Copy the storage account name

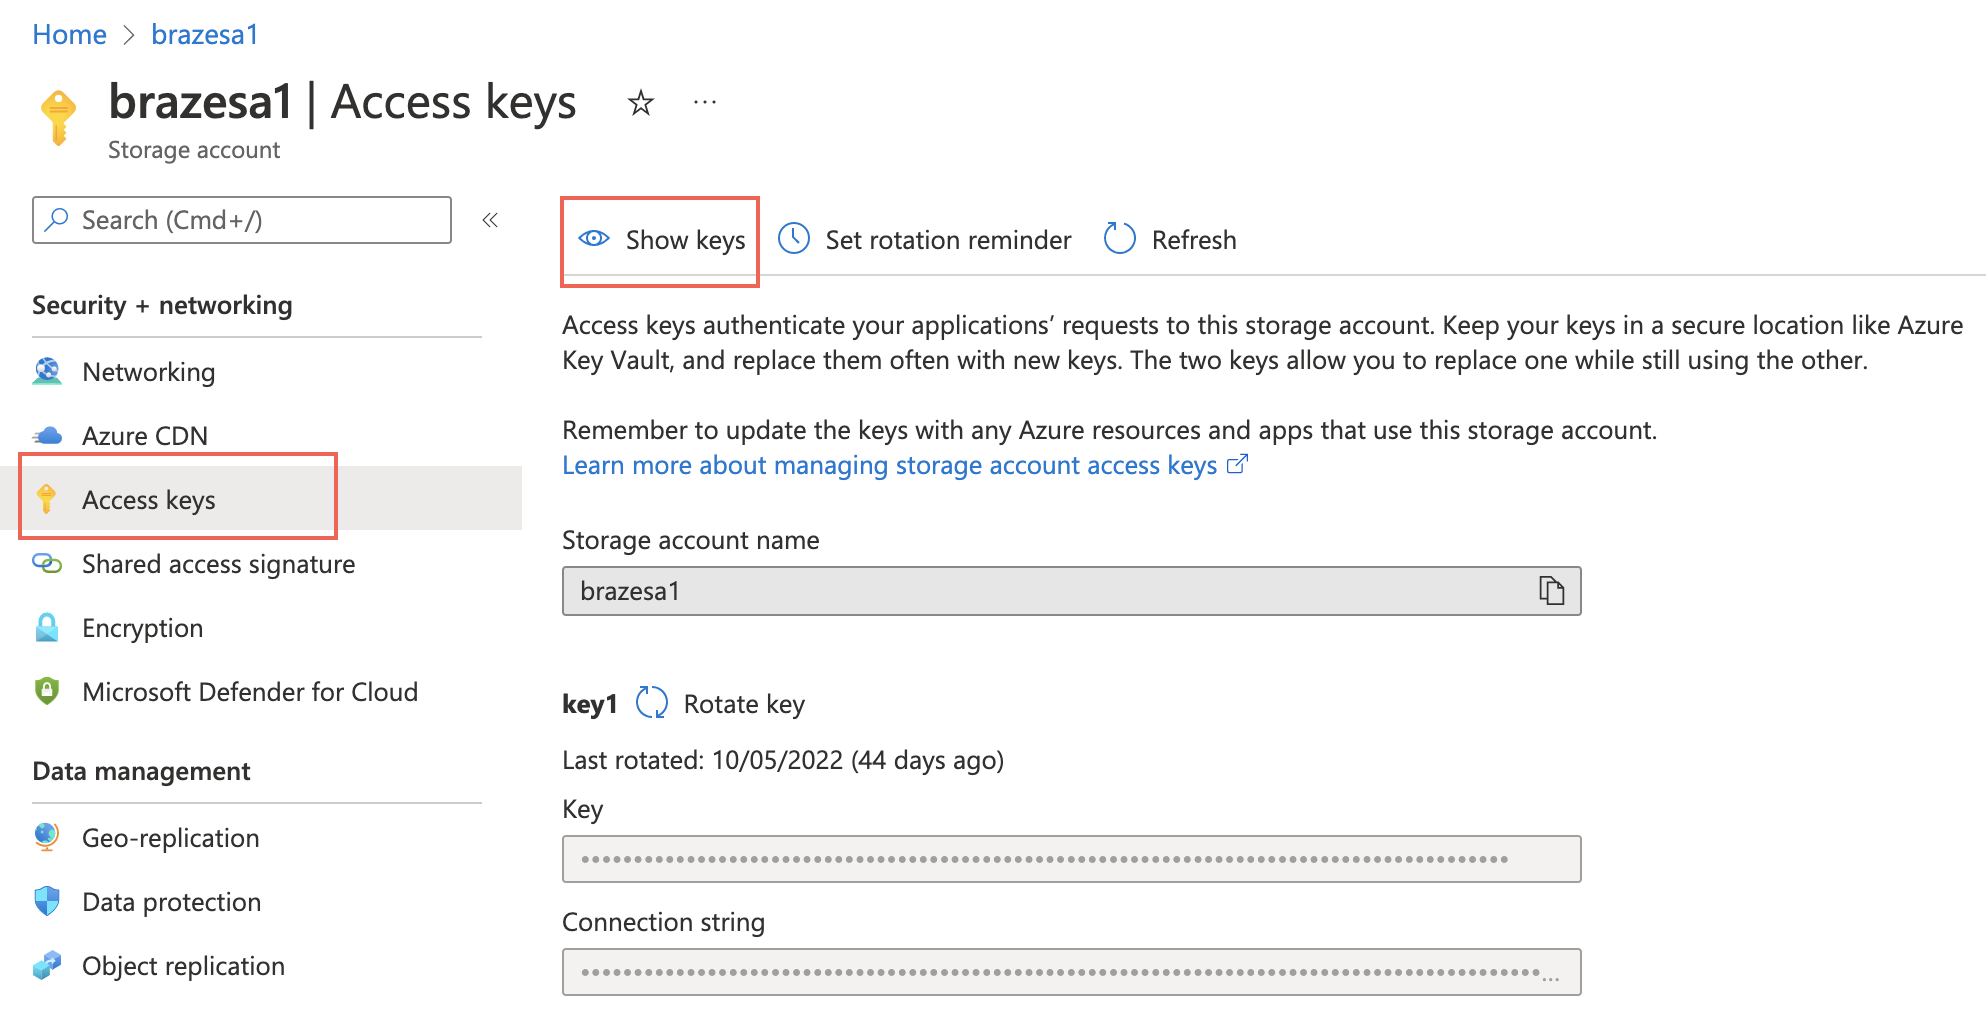1551,591
